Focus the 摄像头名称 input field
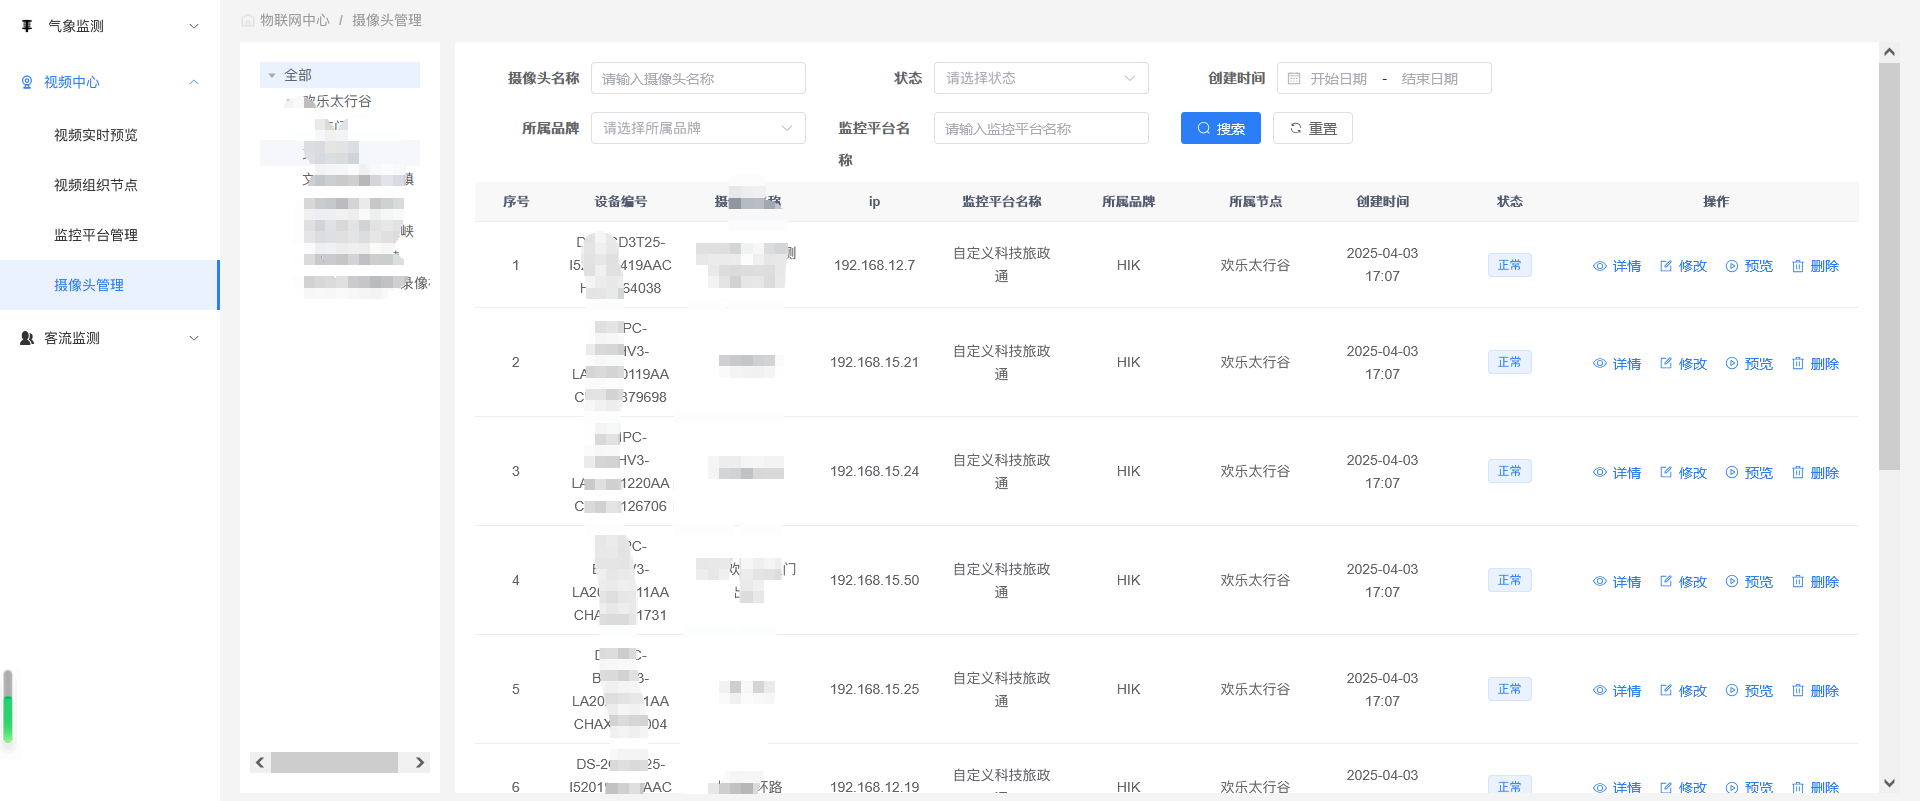The image size is (1920, 801). click(698, 78)
